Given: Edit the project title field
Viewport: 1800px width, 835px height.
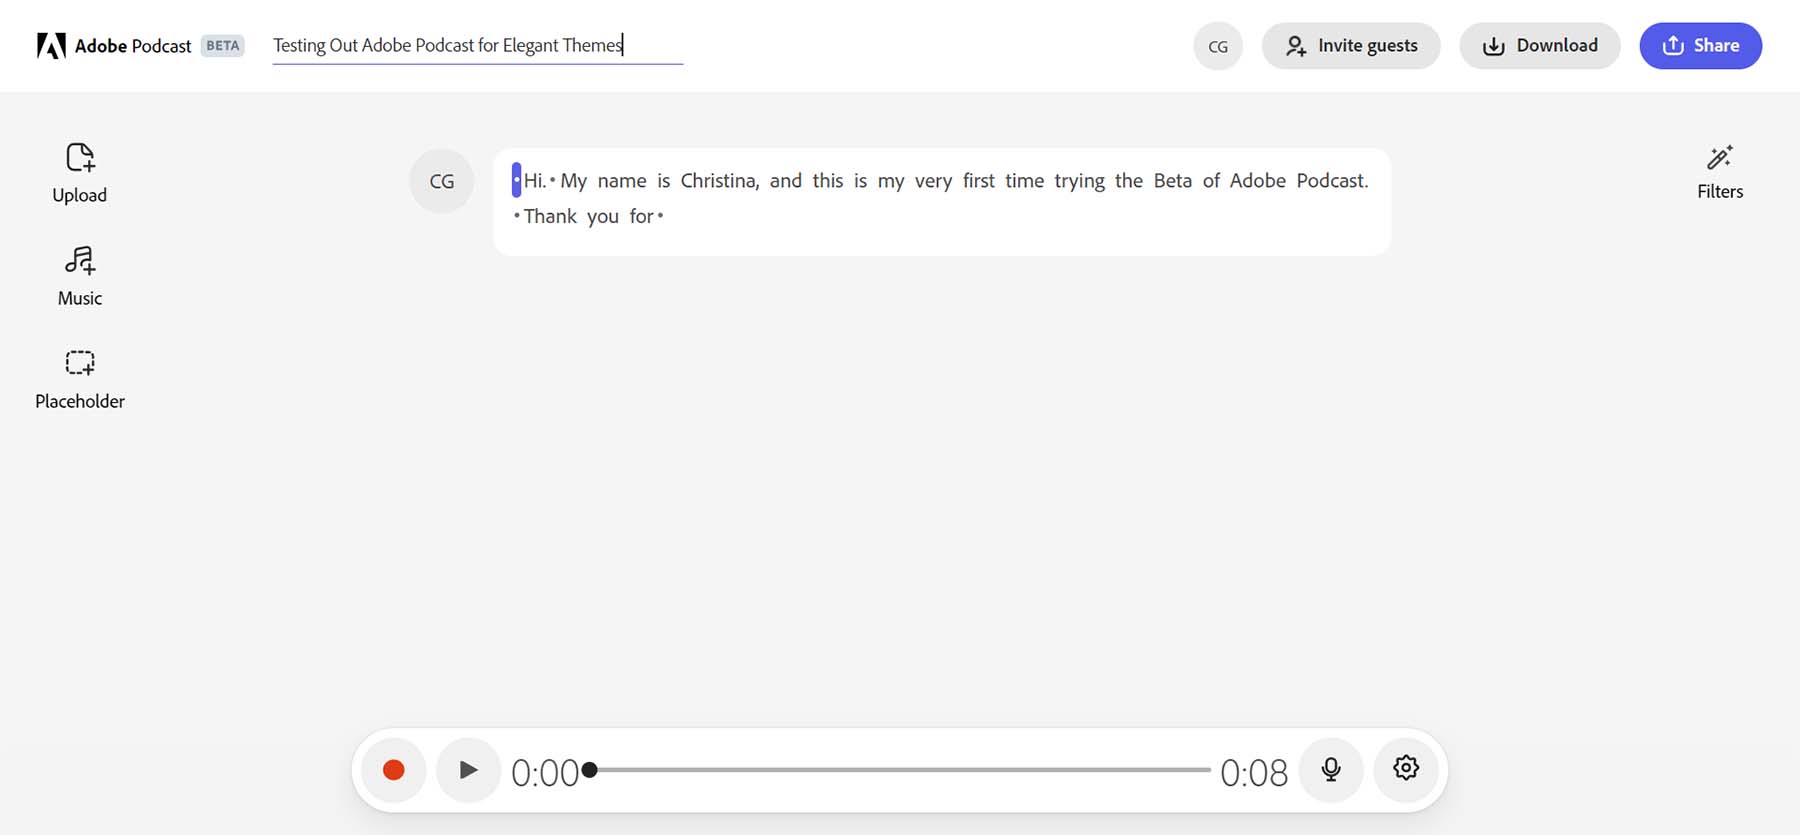Looking at the screenshot, I should (478, 46).
